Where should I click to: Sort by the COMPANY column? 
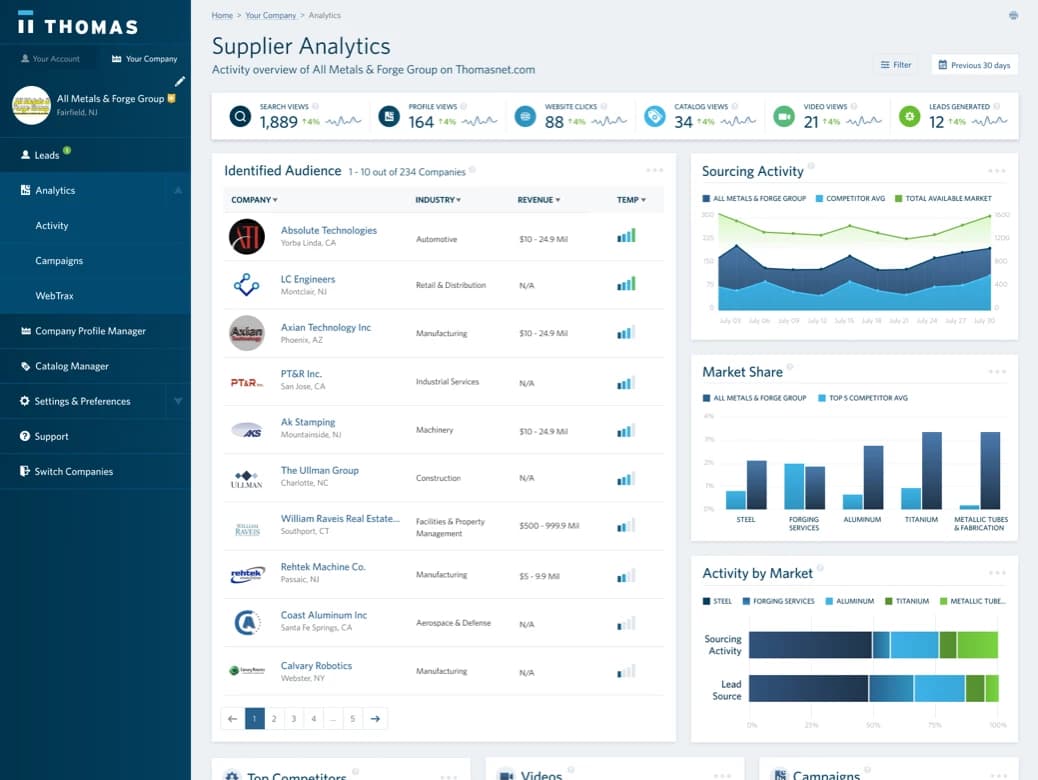(x=254, y=200)
